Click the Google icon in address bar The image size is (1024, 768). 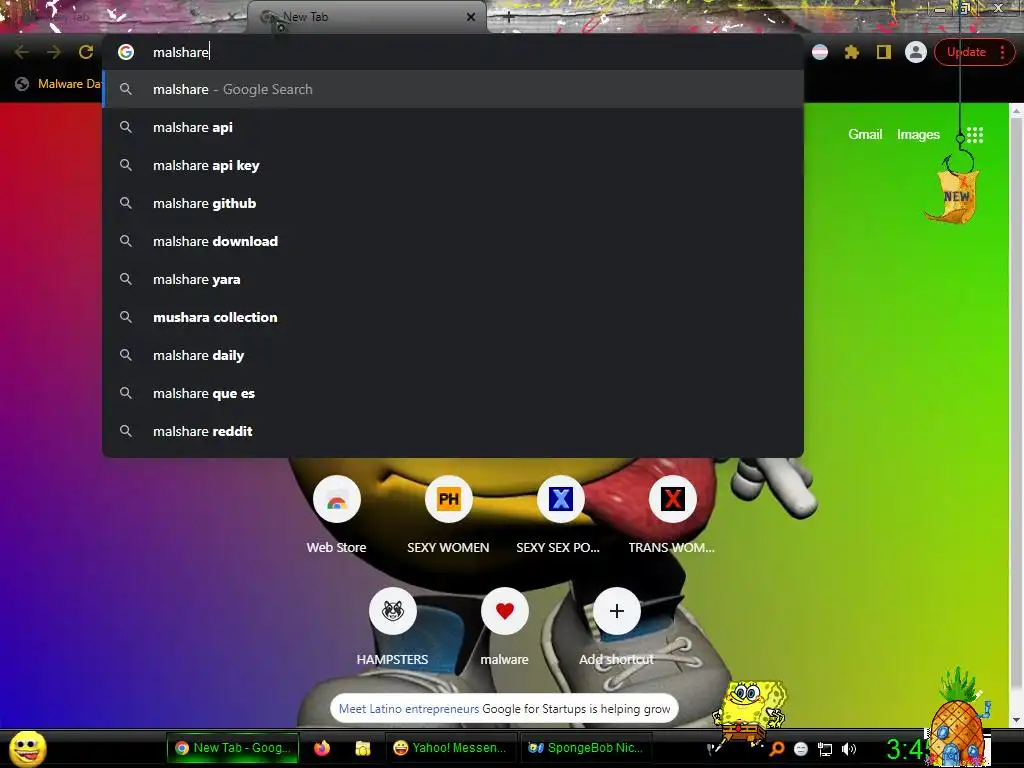126,52
